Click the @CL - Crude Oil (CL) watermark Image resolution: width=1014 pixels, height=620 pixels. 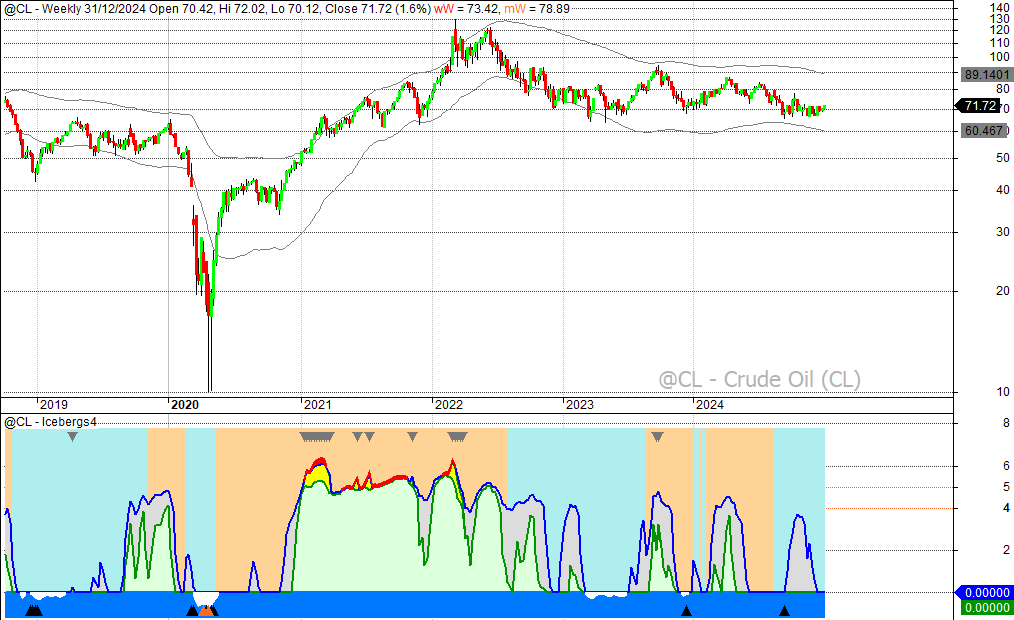(758, 379)
